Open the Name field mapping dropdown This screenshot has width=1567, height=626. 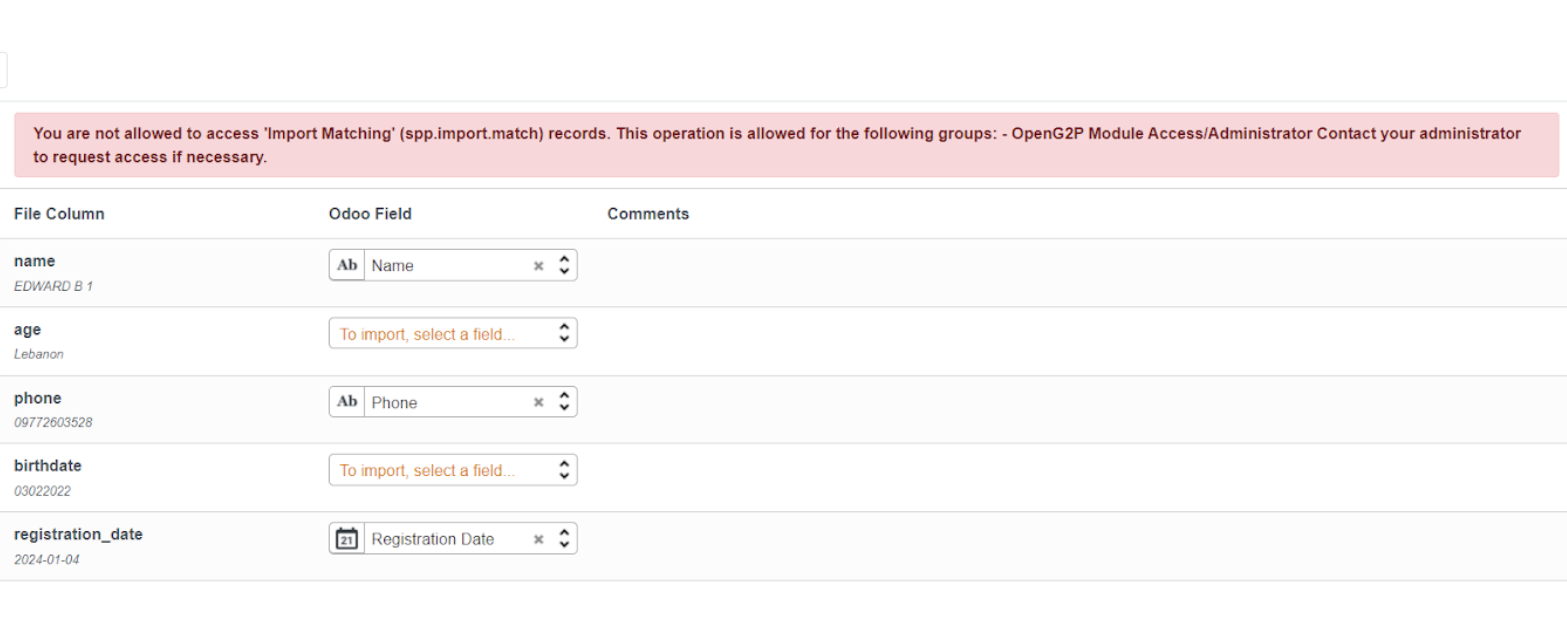tap(450, 265)
